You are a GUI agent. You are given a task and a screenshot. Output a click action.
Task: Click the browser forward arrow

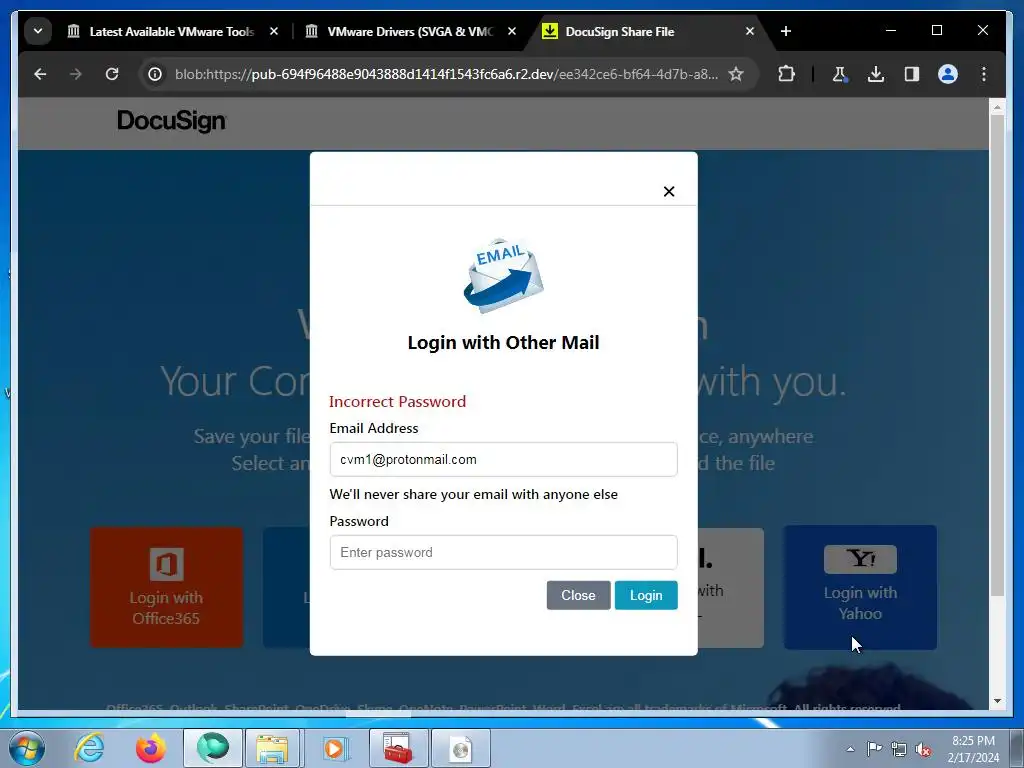pos(76,74)
